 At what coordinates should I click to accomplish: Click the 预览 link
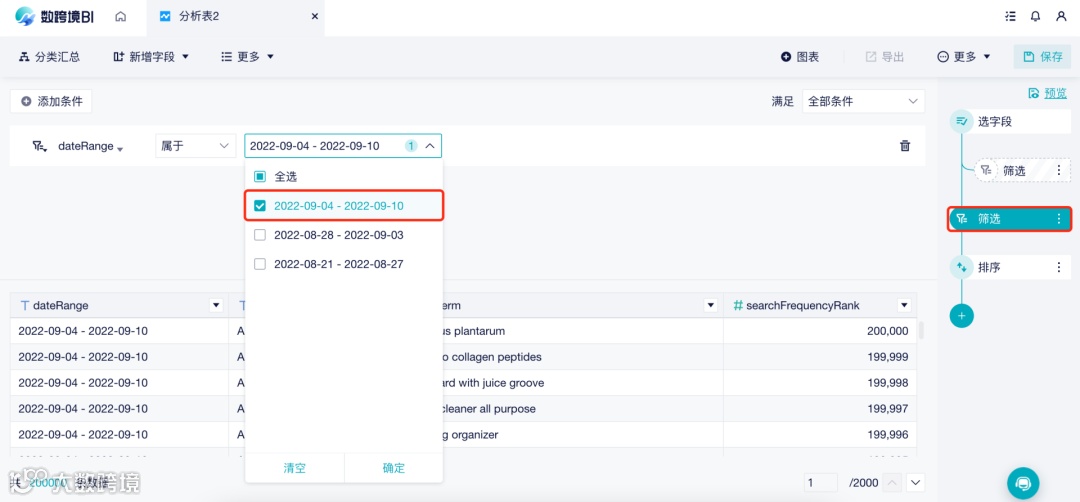(1055, 94)
